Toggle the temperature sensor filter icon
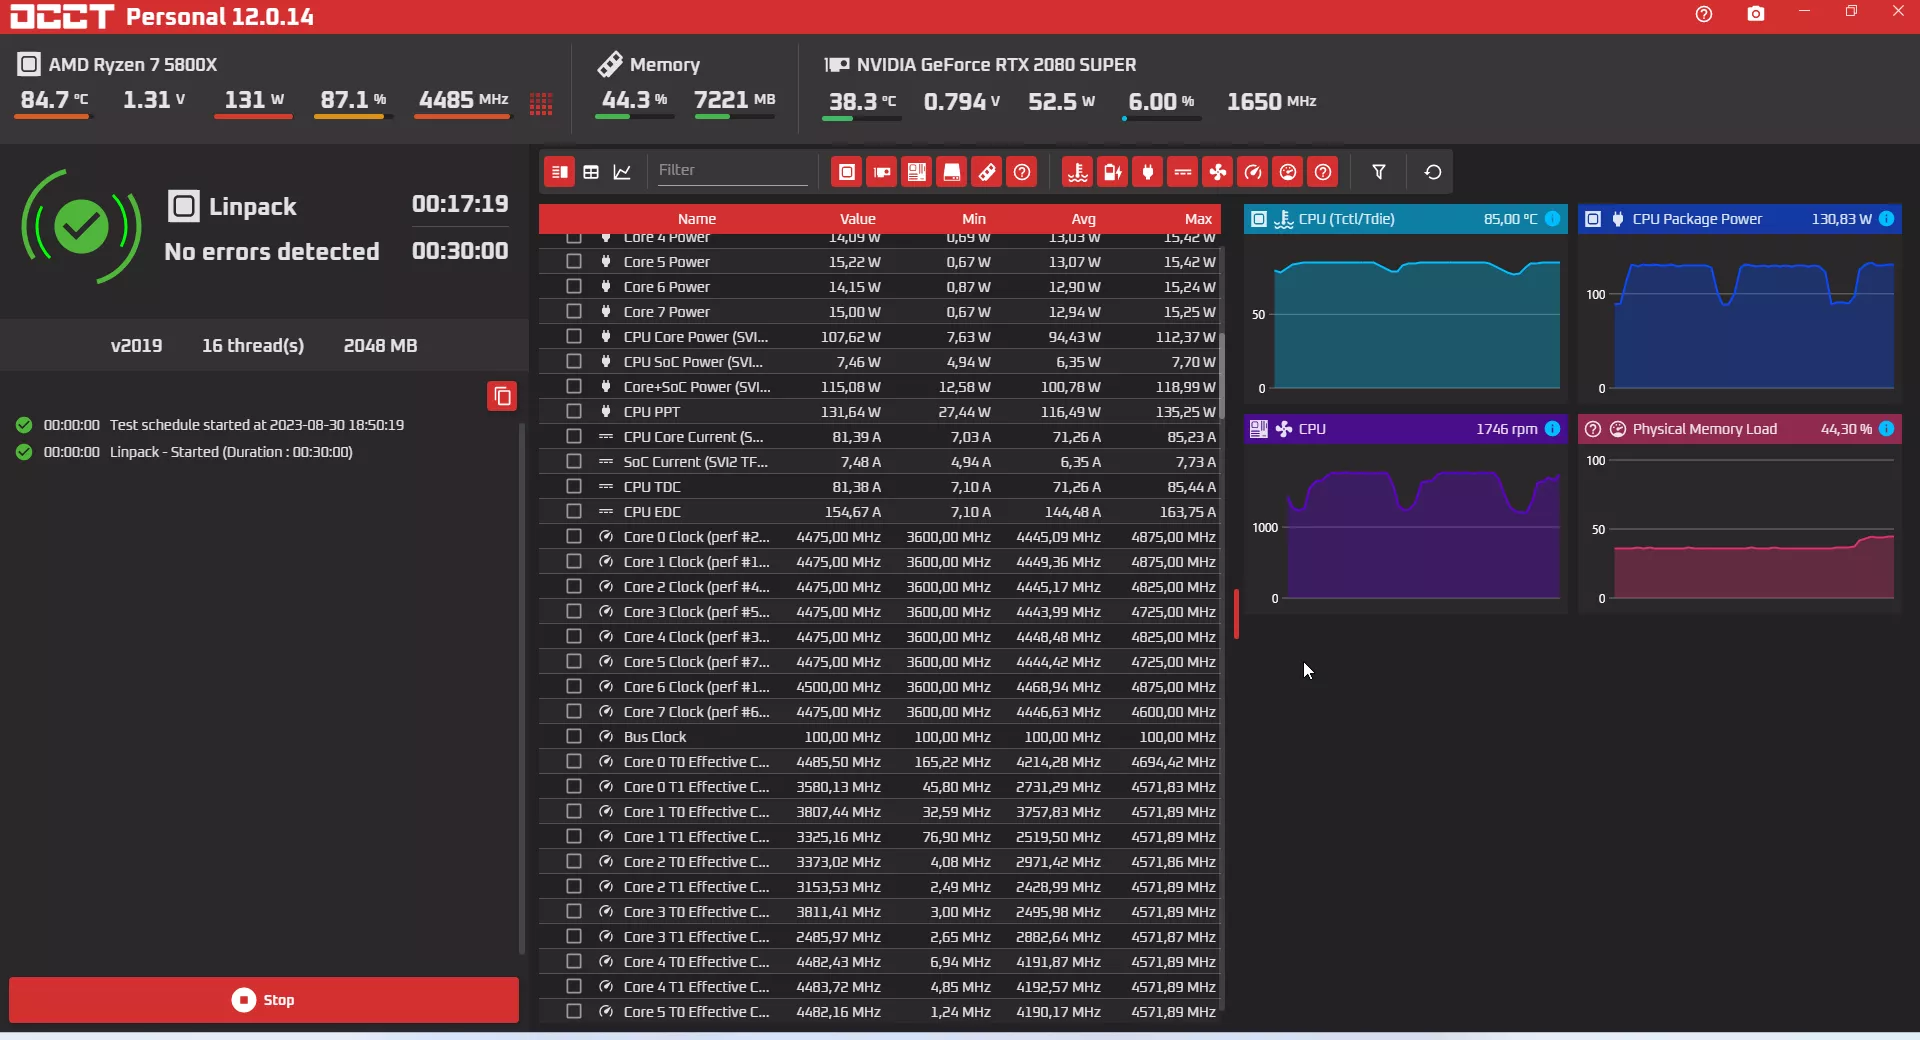 tap(1078, 172)
